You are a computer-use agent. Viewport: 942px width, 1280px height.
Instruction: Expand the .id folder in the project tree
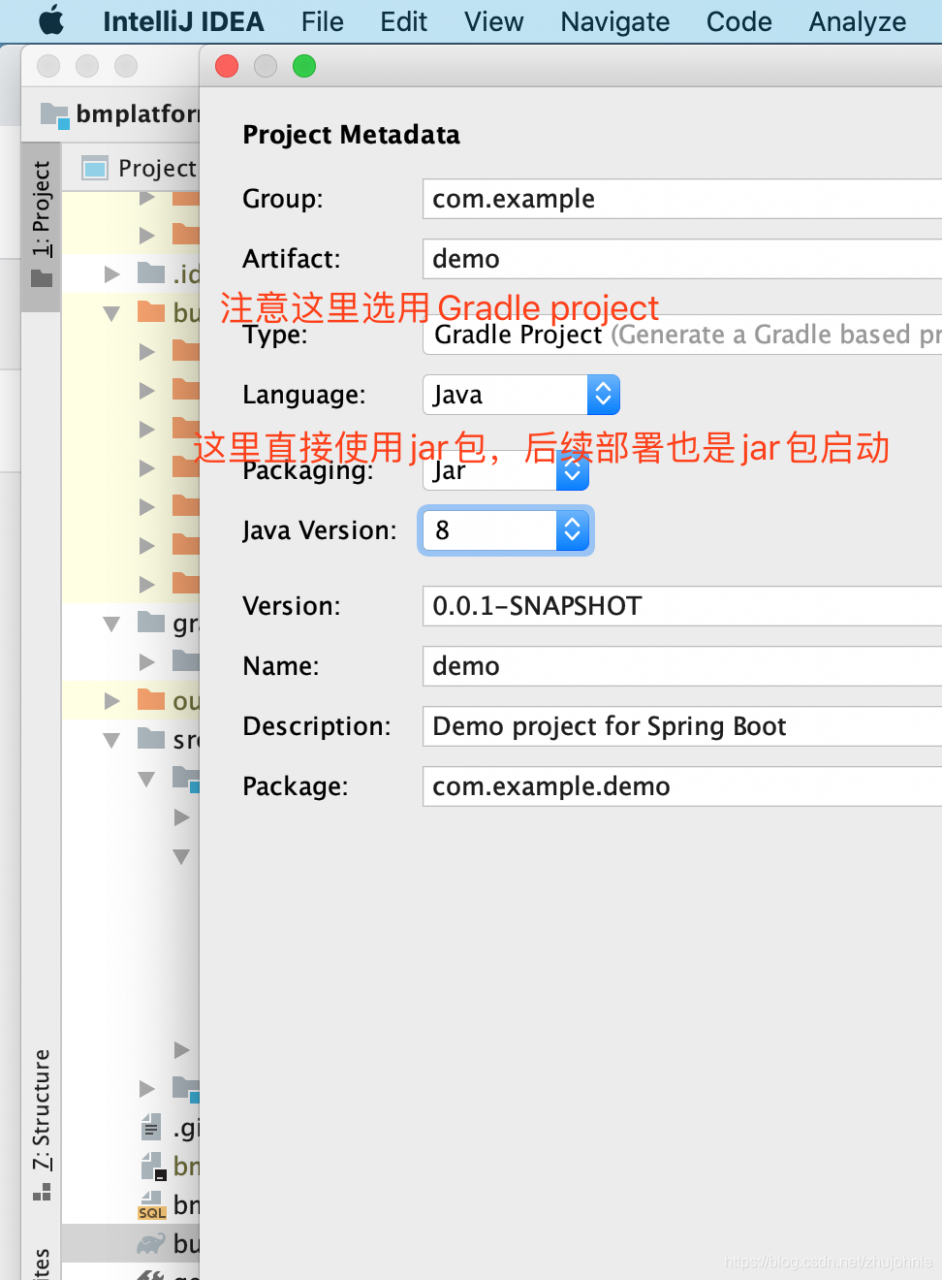(112, 273)
